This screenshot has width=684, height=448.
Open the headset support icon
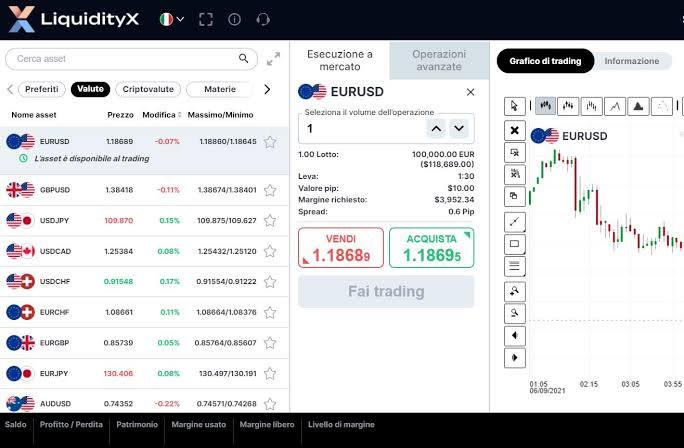pyautogui.click(x=263, y=19)
